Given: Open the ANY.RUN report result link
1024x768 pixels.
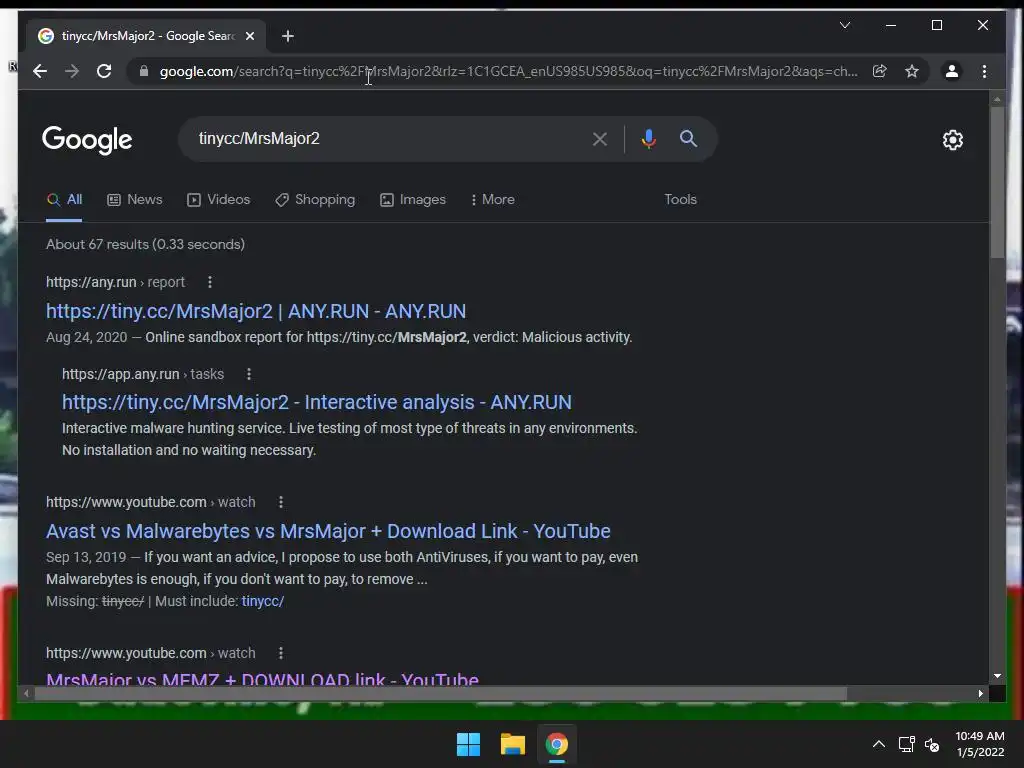Looking at the screenshot, I should [x=256, y=312].
